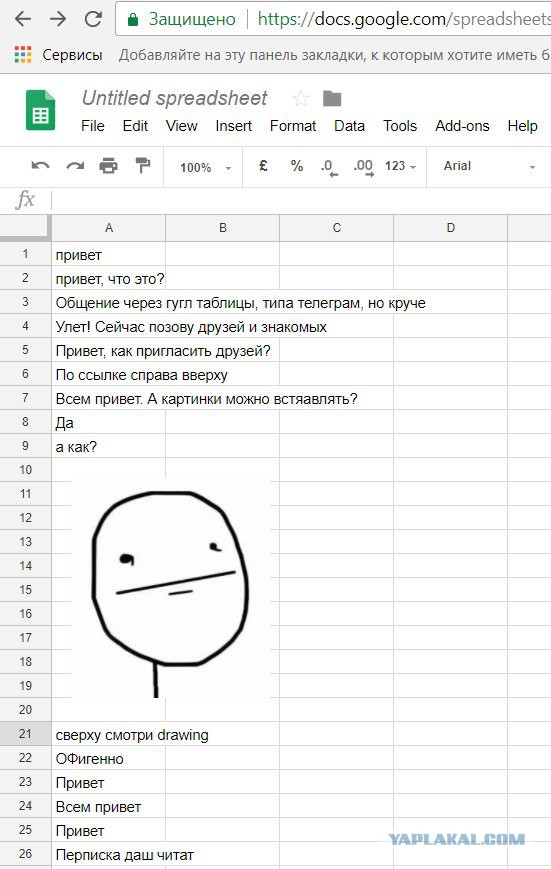Viewport: 551px width, 869px height.
Task: Open the Arial font dropdown
Action: (489, 166)
